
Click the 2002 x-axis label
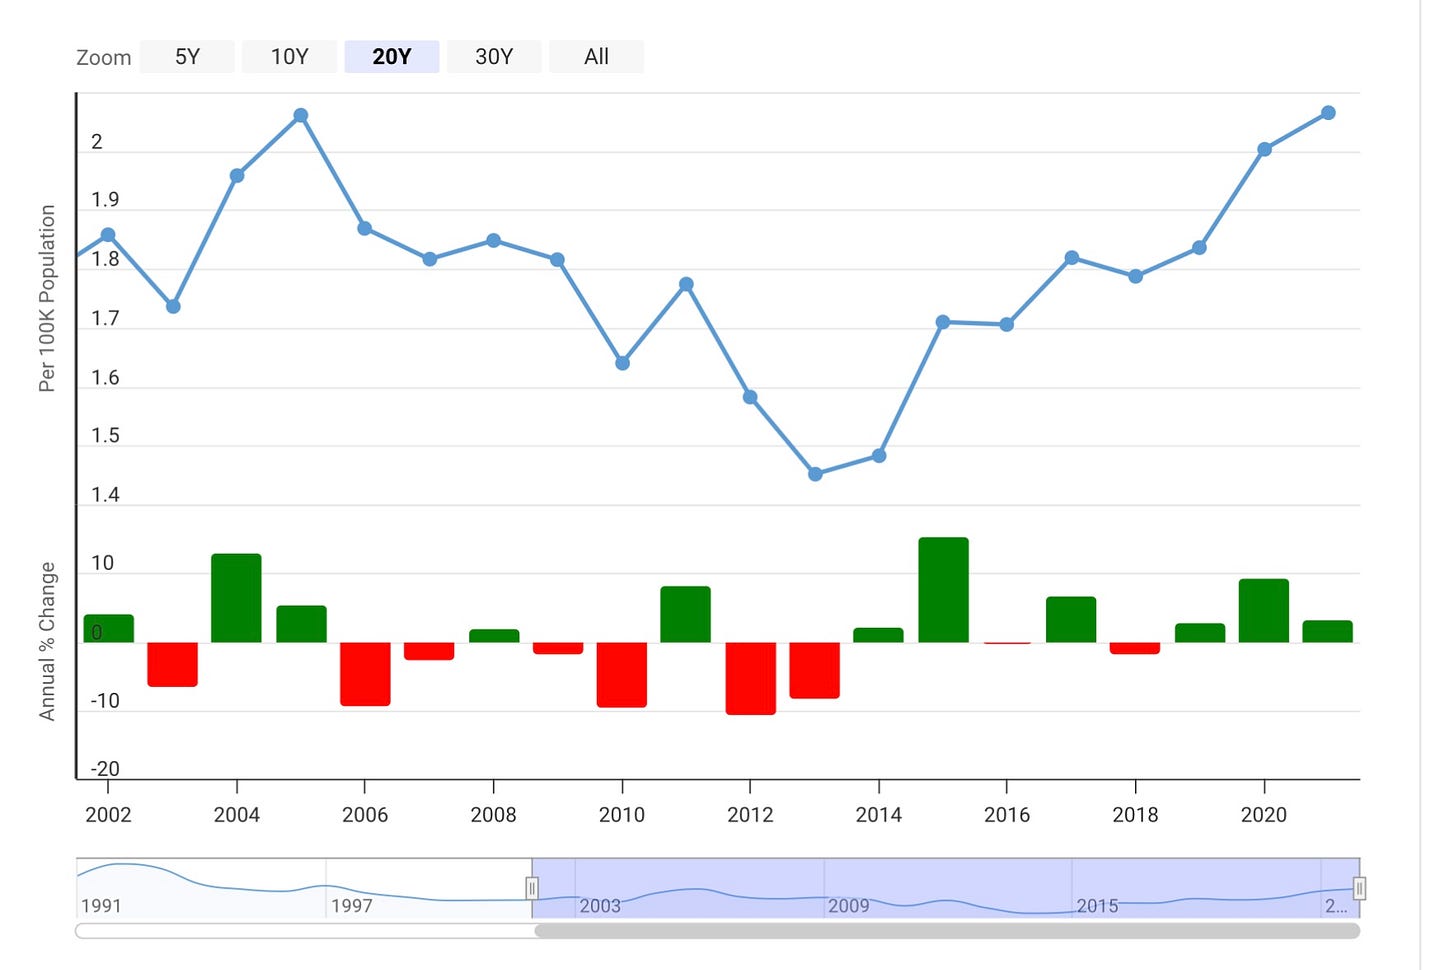[x=108, y=815]
